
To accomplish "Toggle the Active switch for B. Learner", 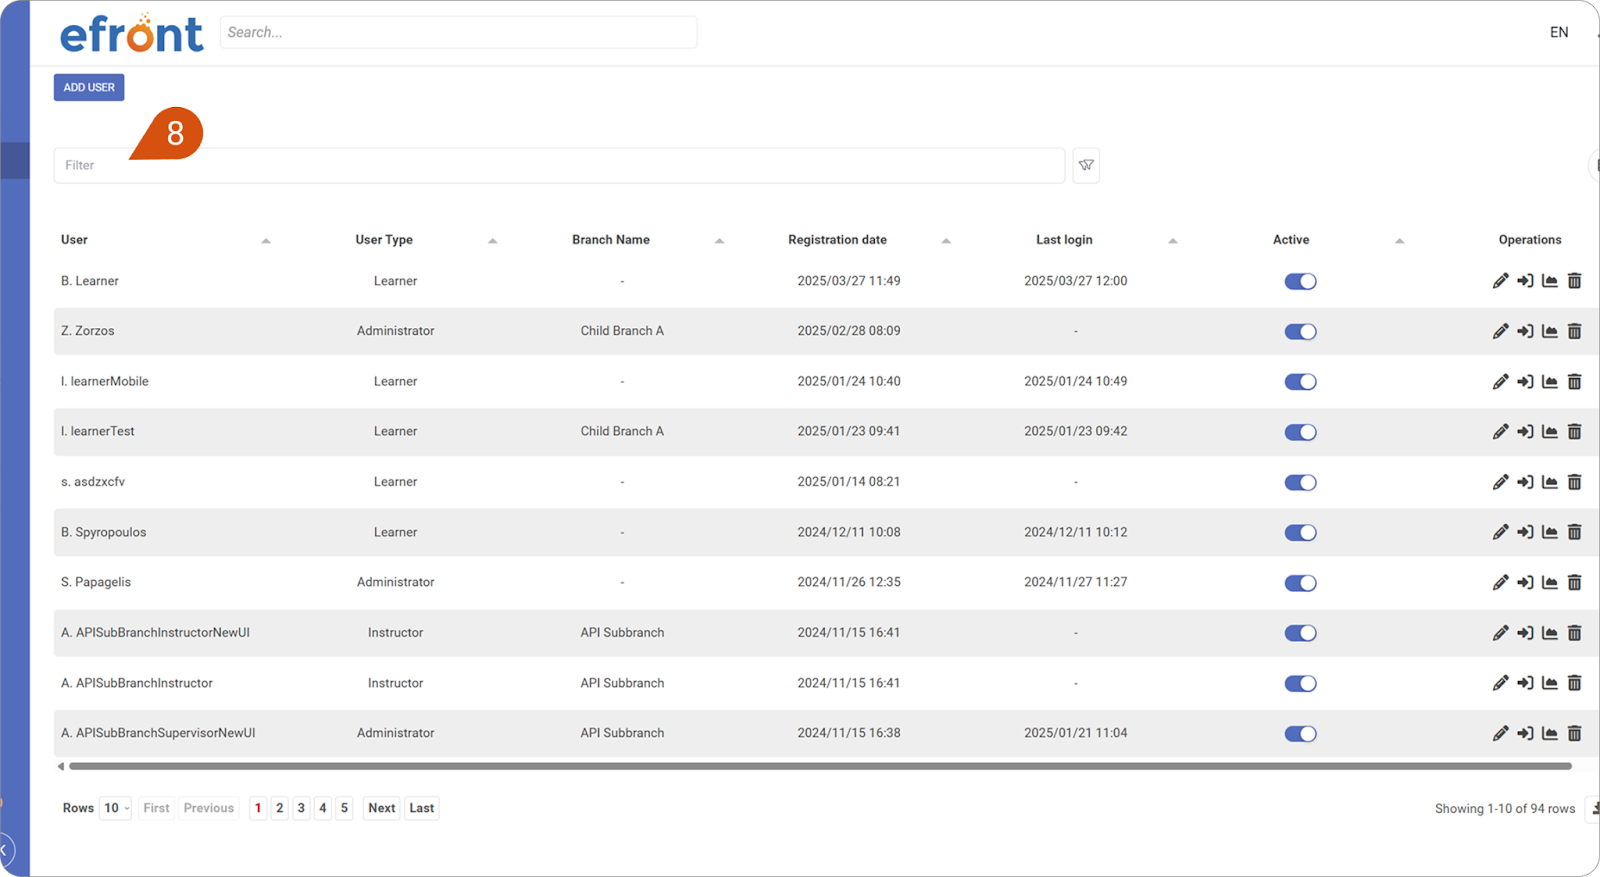I will point(1300,281).
